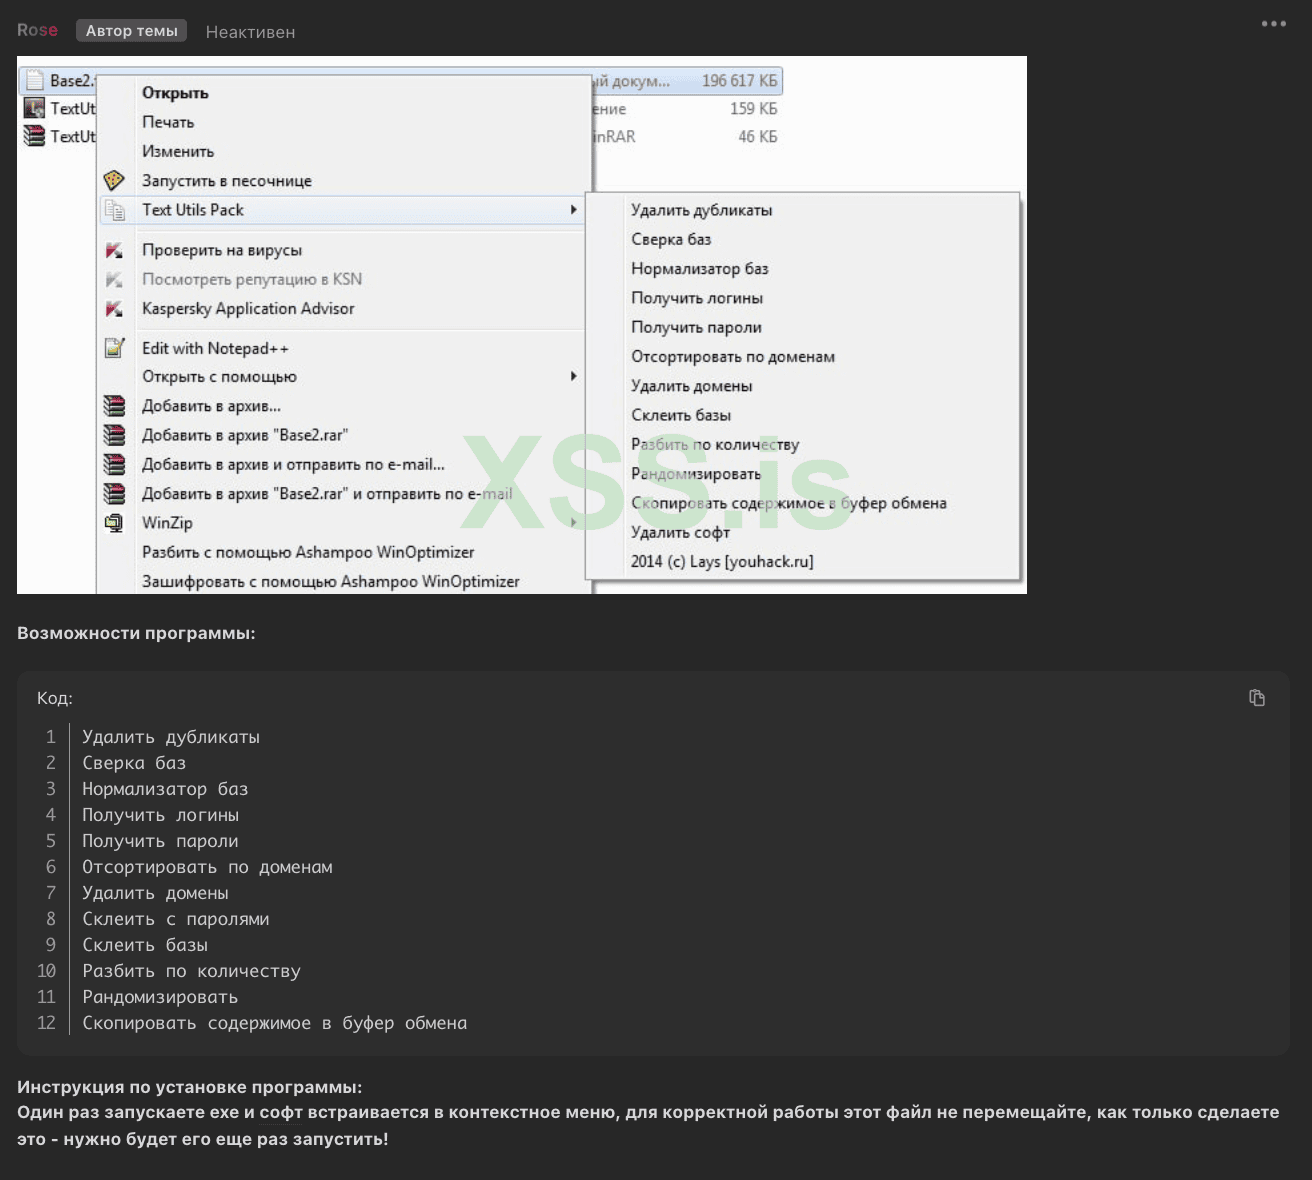Click the Автор темы badge

[131, 30]
